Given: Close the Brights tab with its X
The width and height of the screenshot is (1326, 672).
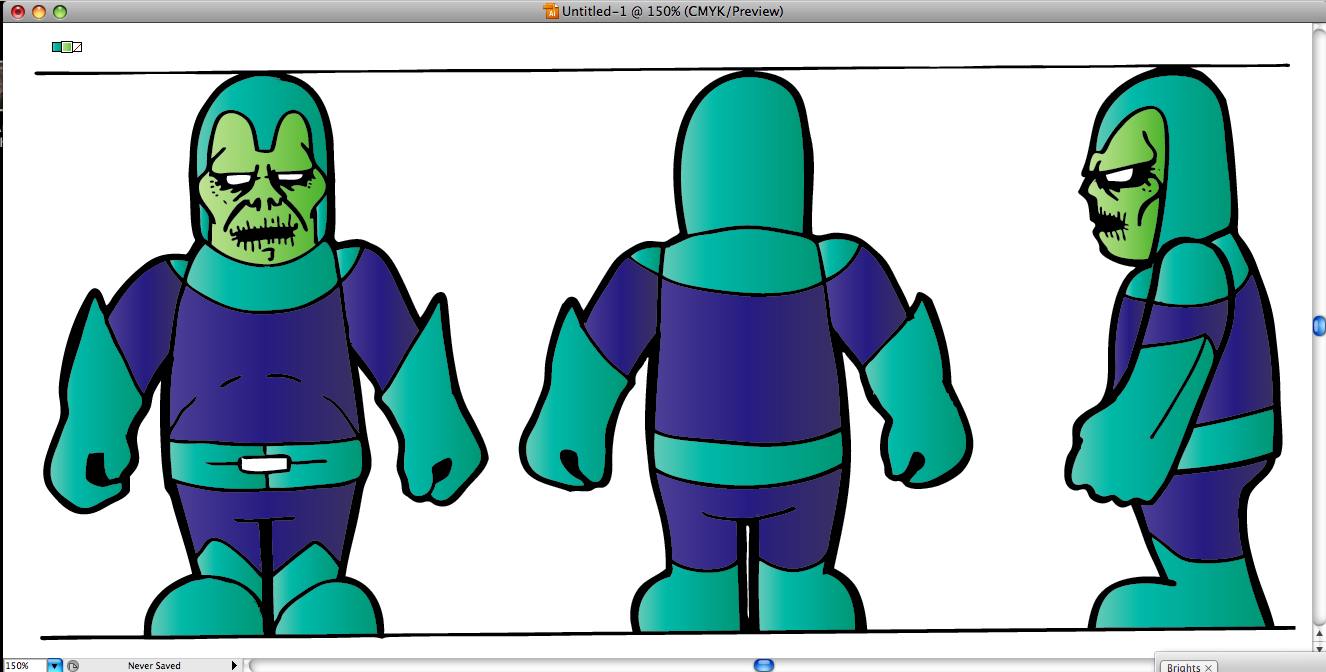Looking at the screenshot, I should click(x=1210, y=666).
